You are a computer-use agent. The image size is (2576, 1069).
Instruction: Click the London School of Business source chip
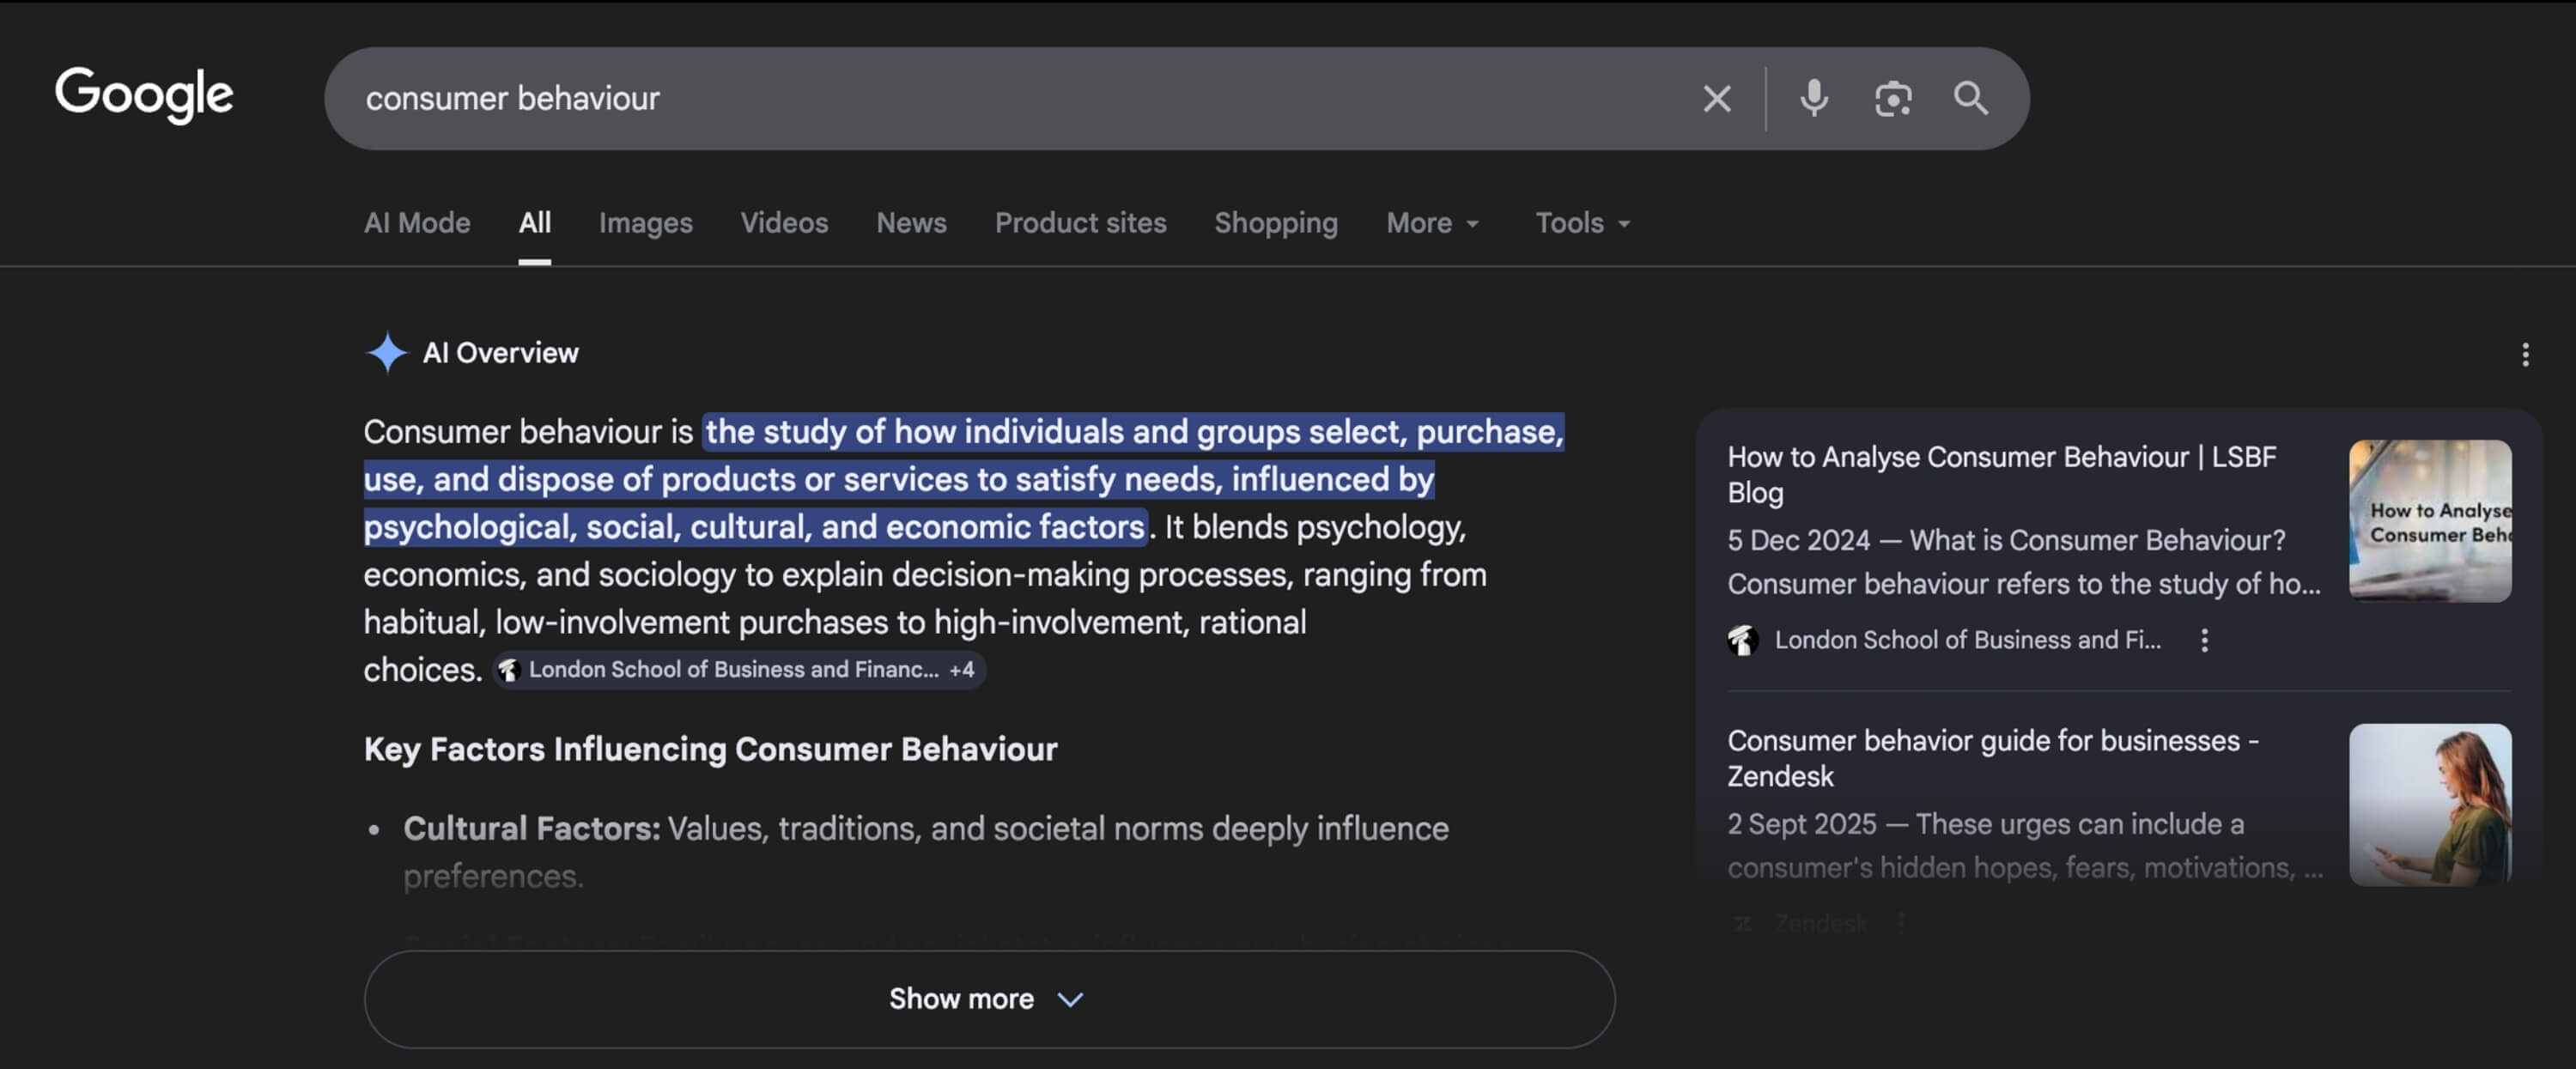click(x=738, y=670)
